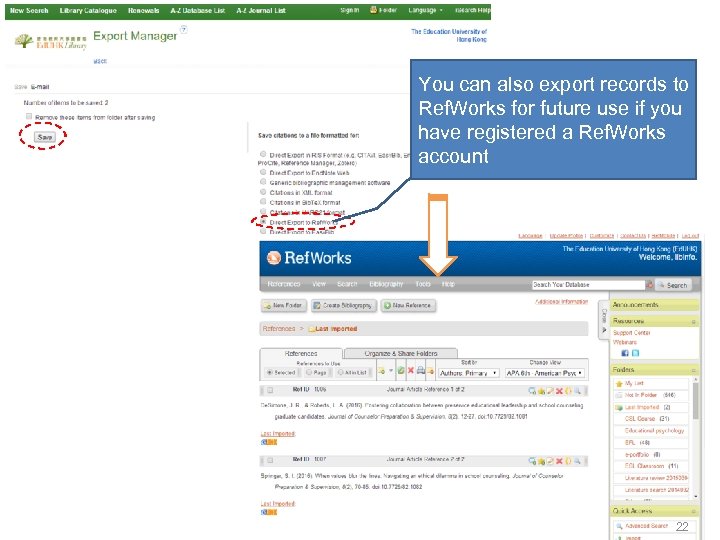Switch to Organize & Share Folders tab
This screenshot has height=540, width=720.
[400, 353]
